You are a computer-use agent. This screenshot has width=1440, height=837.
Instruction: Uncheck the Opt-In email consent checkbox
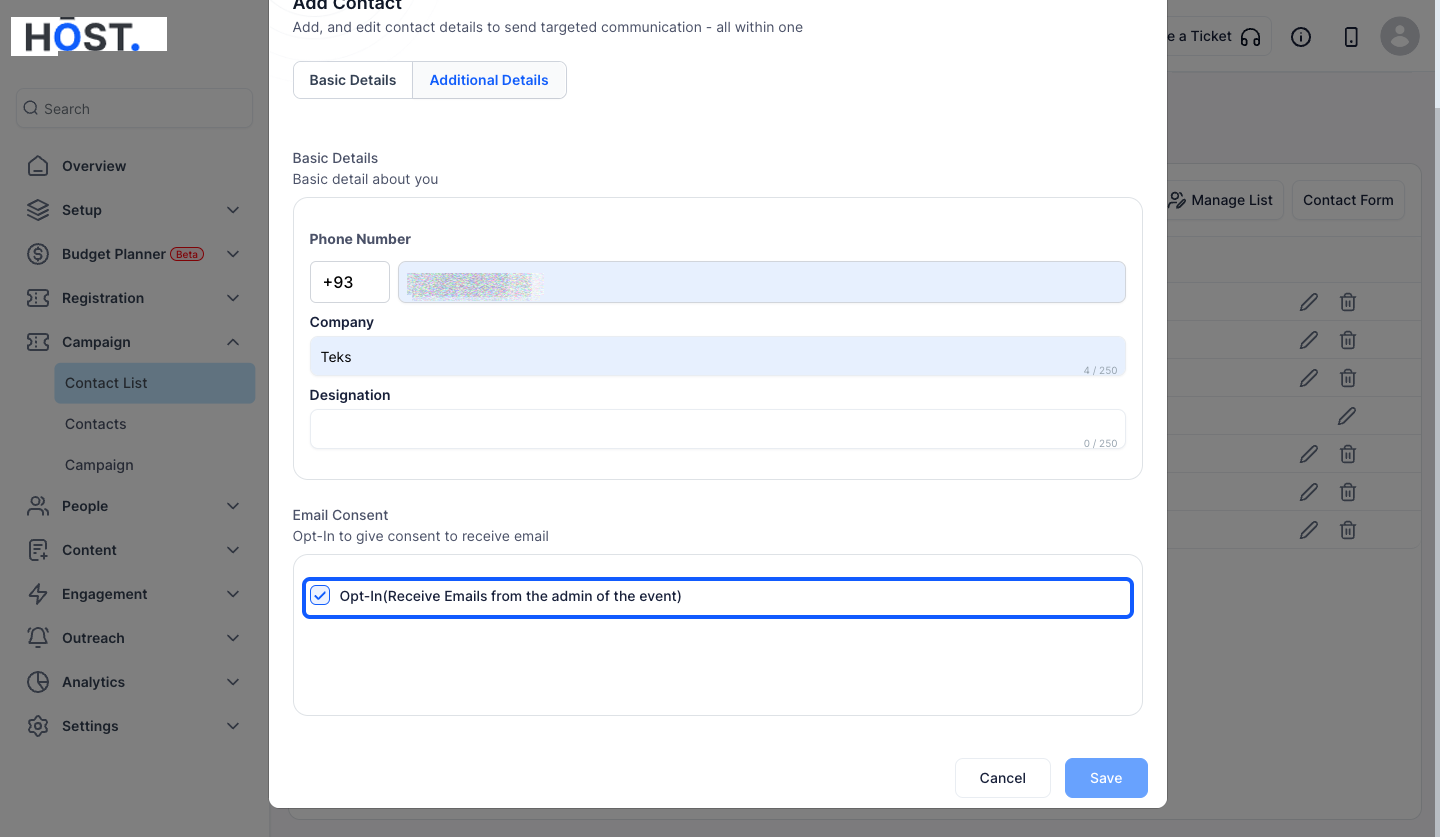pos(320,596)
